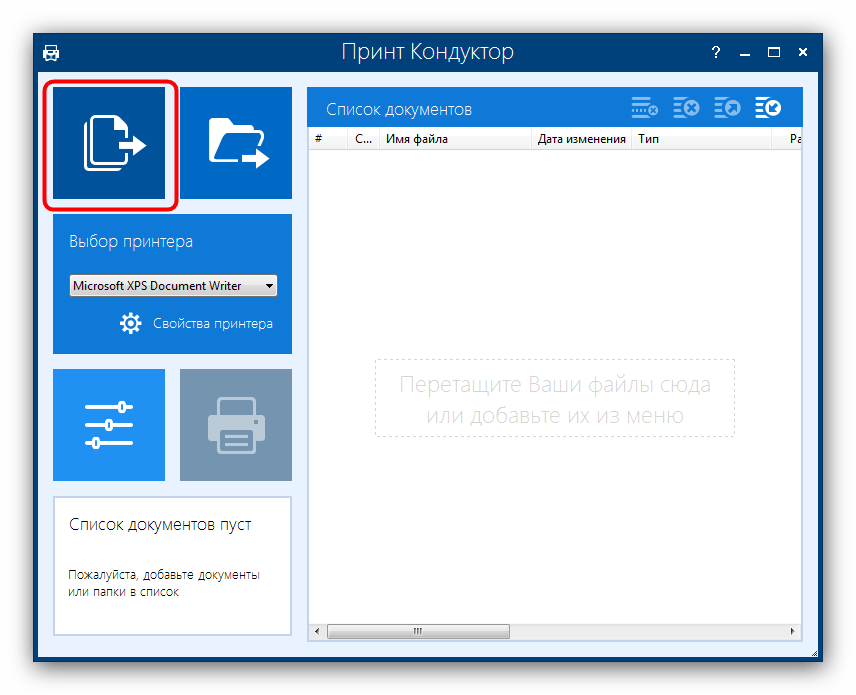This screenshot has height=695, width=856.
Task: Sort by 'Дата изменения' column header
Action: coord(581,139)
